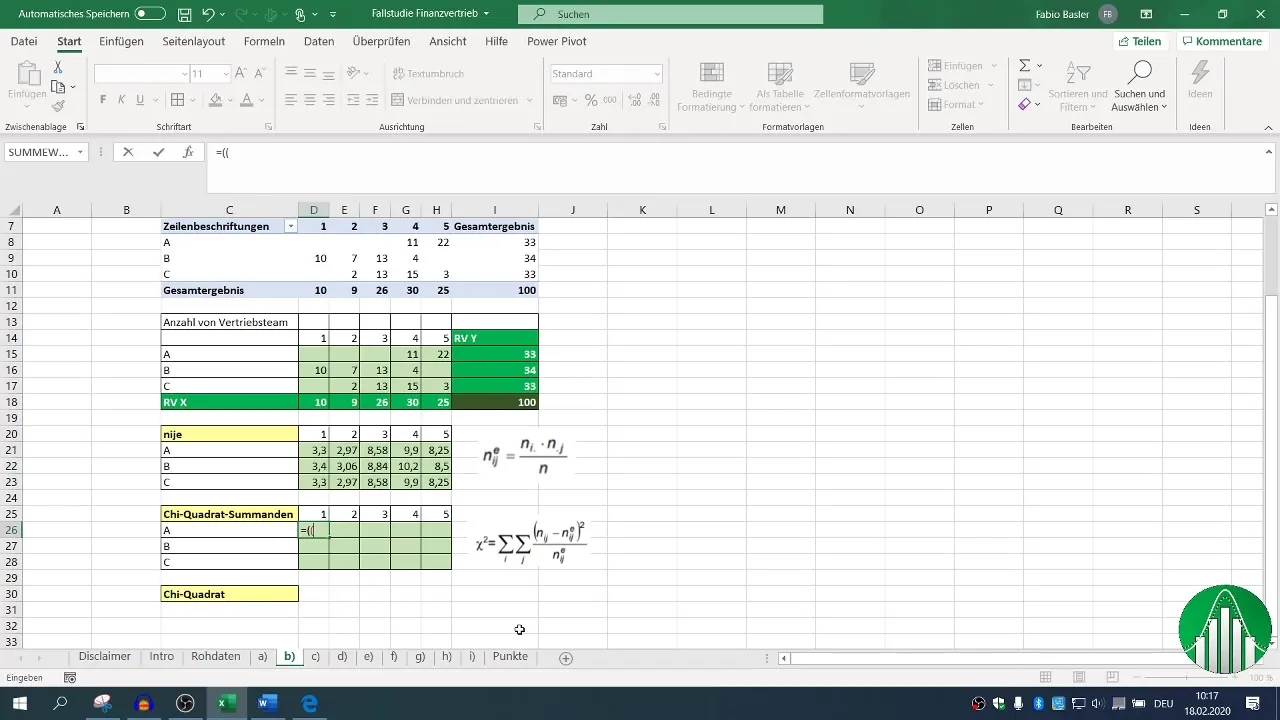Switch to page layout view in status bar
This screenshot has width=1280, height=720.
[1078, 678]
